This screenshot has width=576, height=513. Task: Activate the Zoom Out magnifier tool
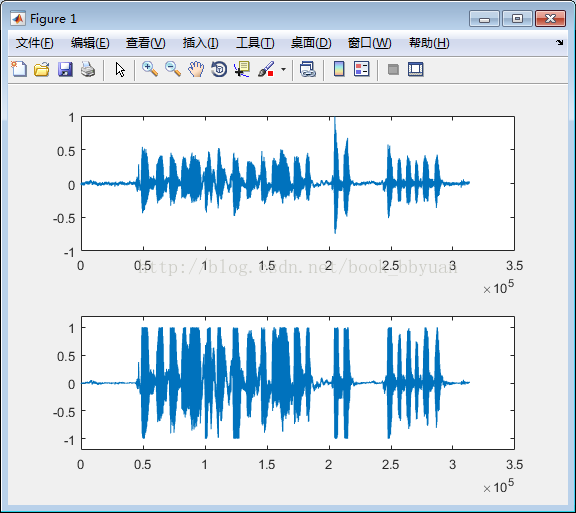tap(173, 69)
